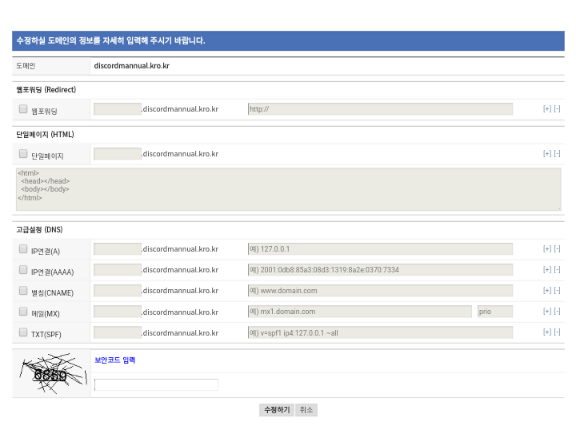Screen dimensions: 576x425
Task: Click the 웹포워딩 subdomain input field
Action: [118, 109]
